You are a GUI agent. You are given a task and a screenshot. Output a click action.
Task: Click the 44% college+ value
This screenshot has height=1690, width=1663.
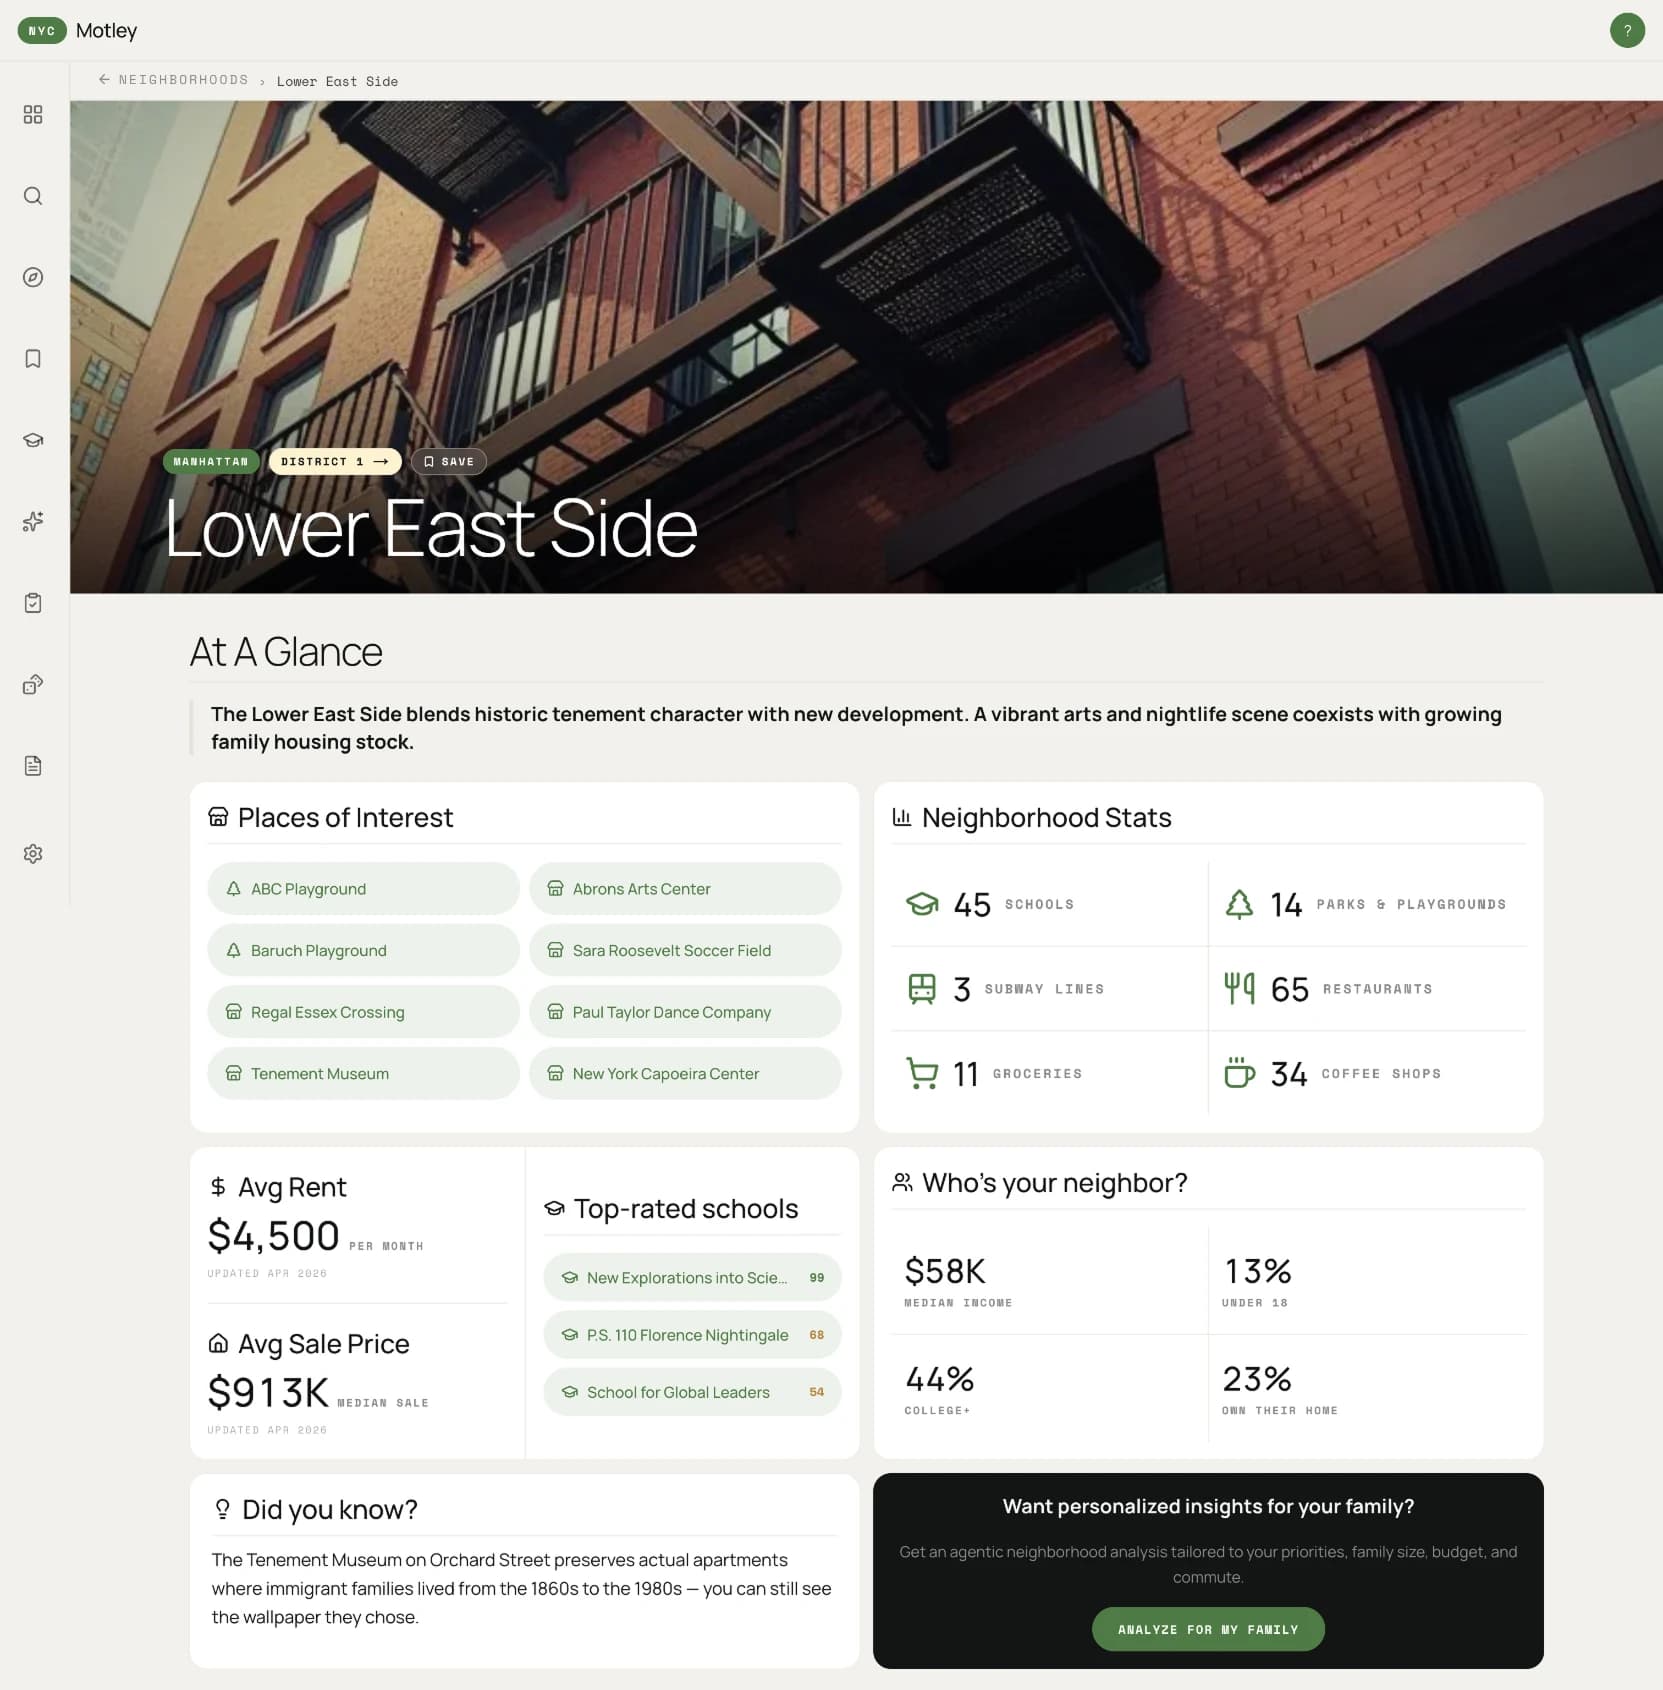tap(939, 1379)
